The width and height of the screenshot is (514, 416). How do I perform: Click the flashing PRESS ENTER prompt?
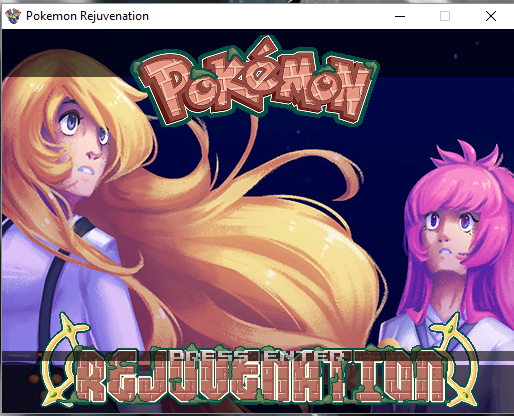[257, 356]
